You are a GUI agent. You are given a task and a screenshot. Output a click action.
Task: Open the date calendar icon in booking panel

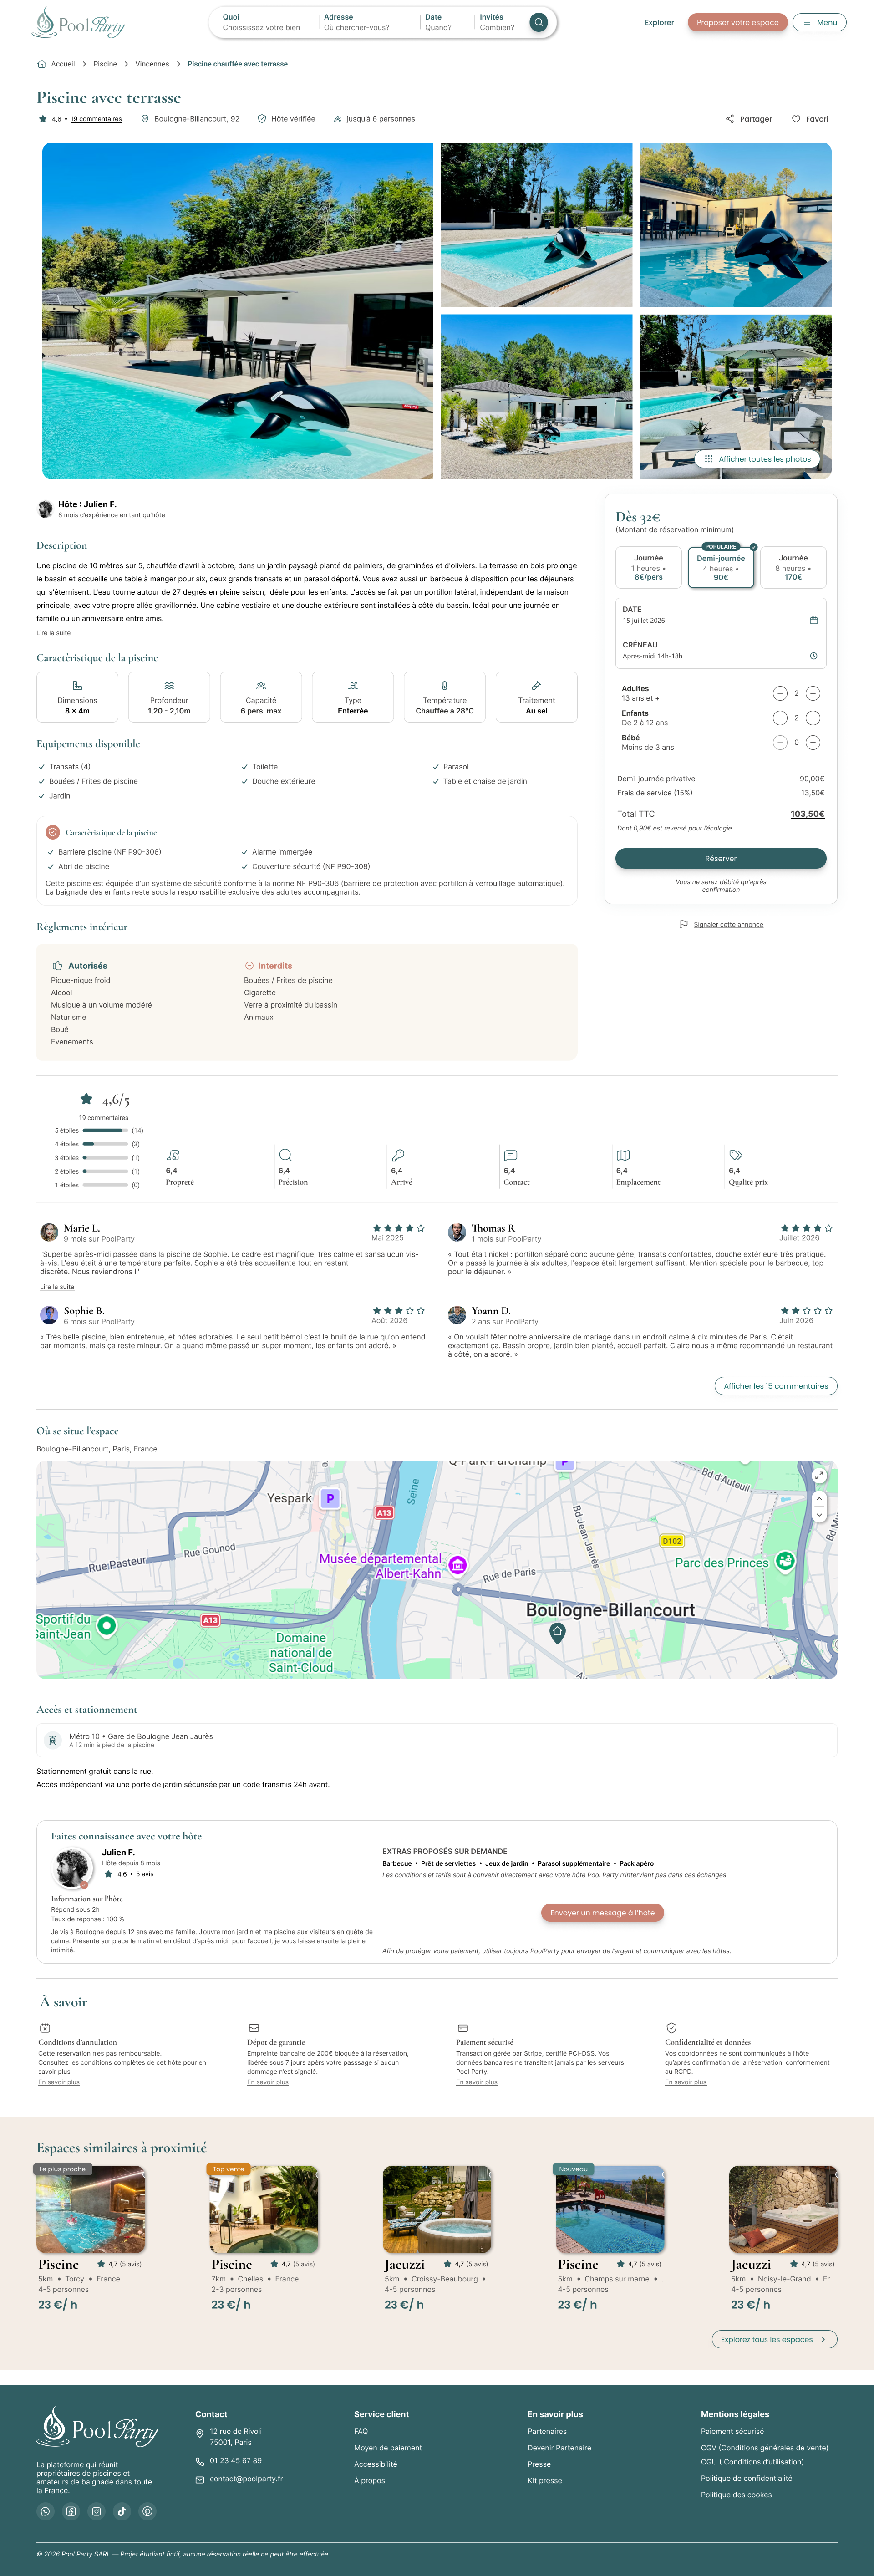(x=813, y=620)
